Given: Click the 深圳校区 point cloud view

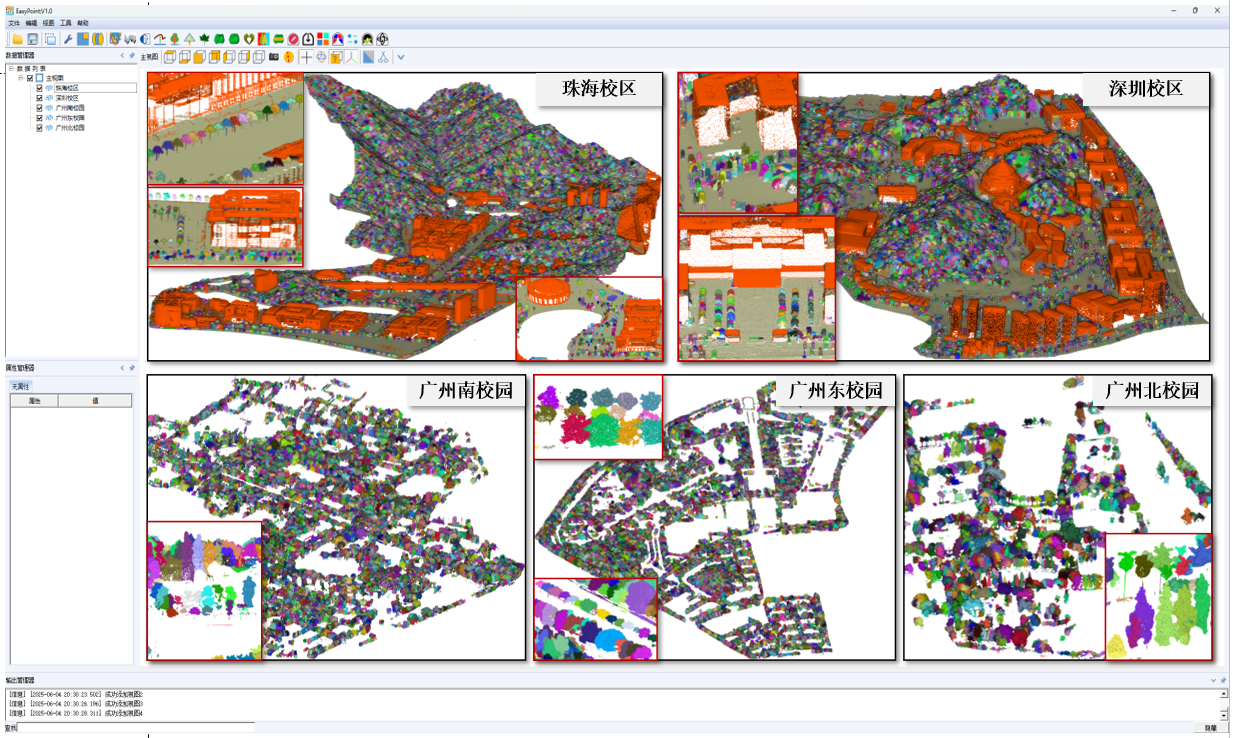Looking at the screenshot, I should (x=944, y=216).
